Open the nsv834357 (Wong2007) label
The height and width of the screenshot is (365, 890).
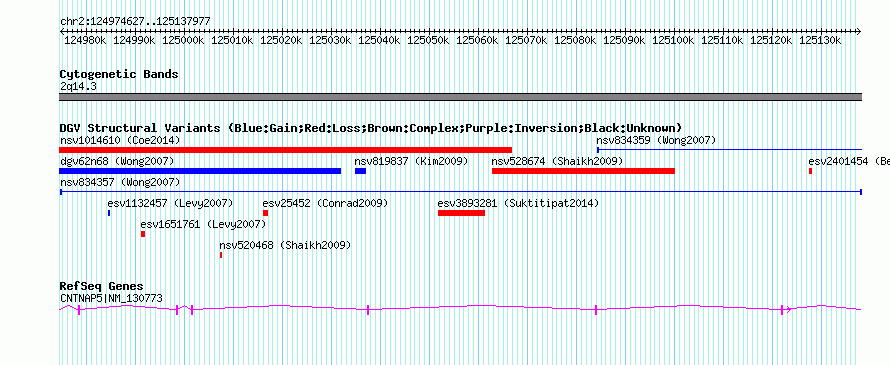tap(120, 182)
